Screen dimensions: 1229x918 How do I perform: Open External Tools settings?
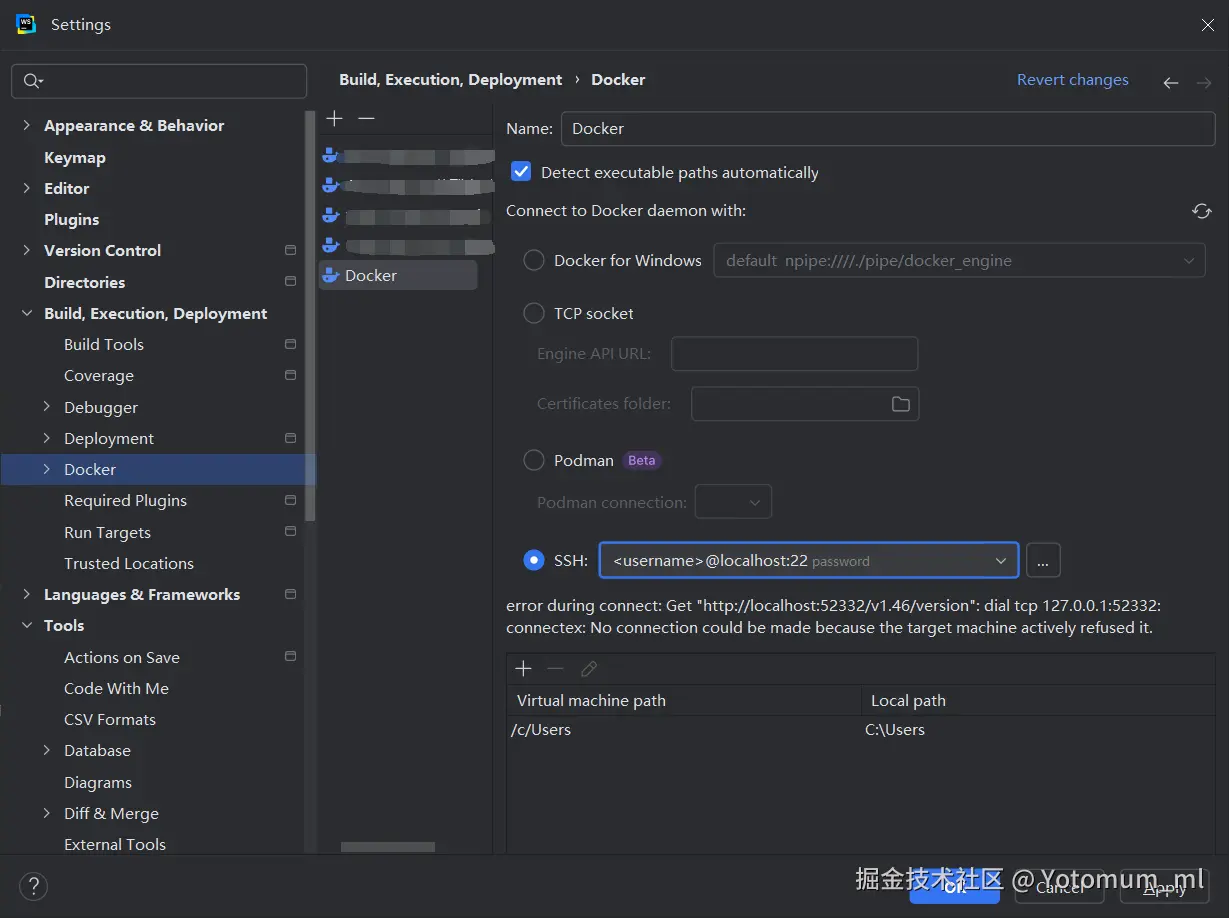[x=115, y=844]
